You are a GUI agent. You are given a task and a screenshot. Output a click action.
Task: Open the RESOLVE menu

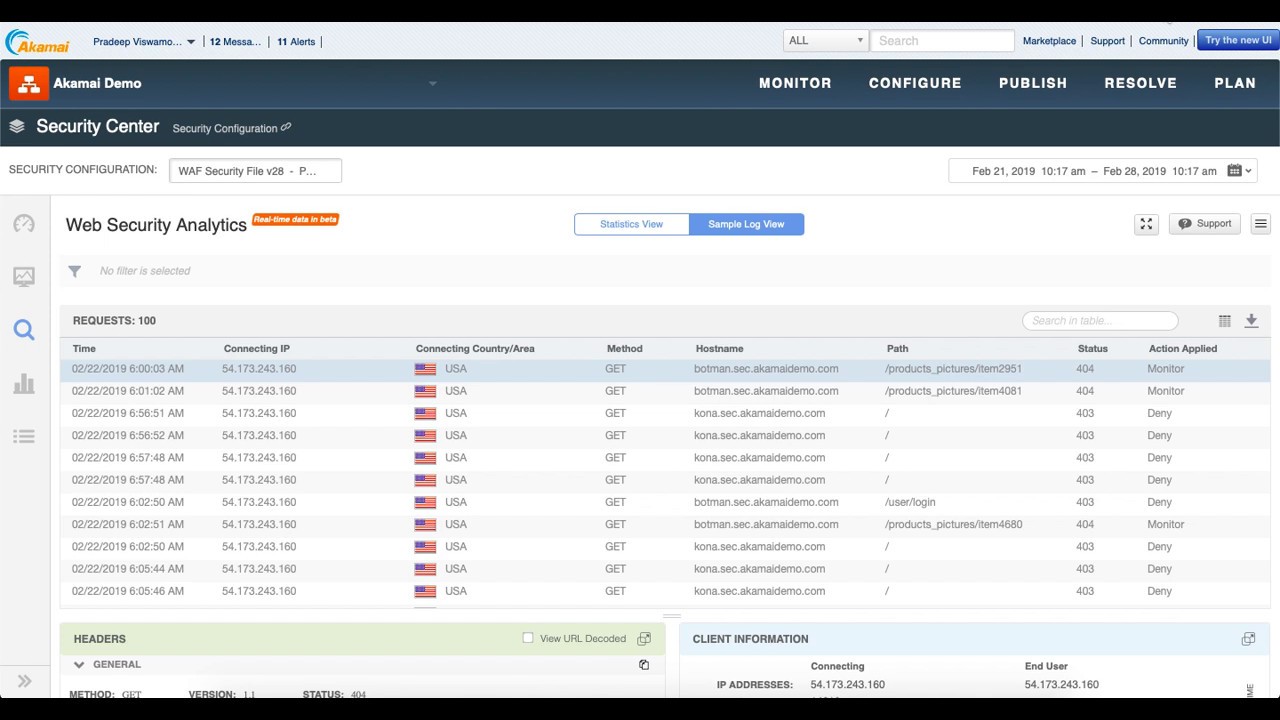1140,83
